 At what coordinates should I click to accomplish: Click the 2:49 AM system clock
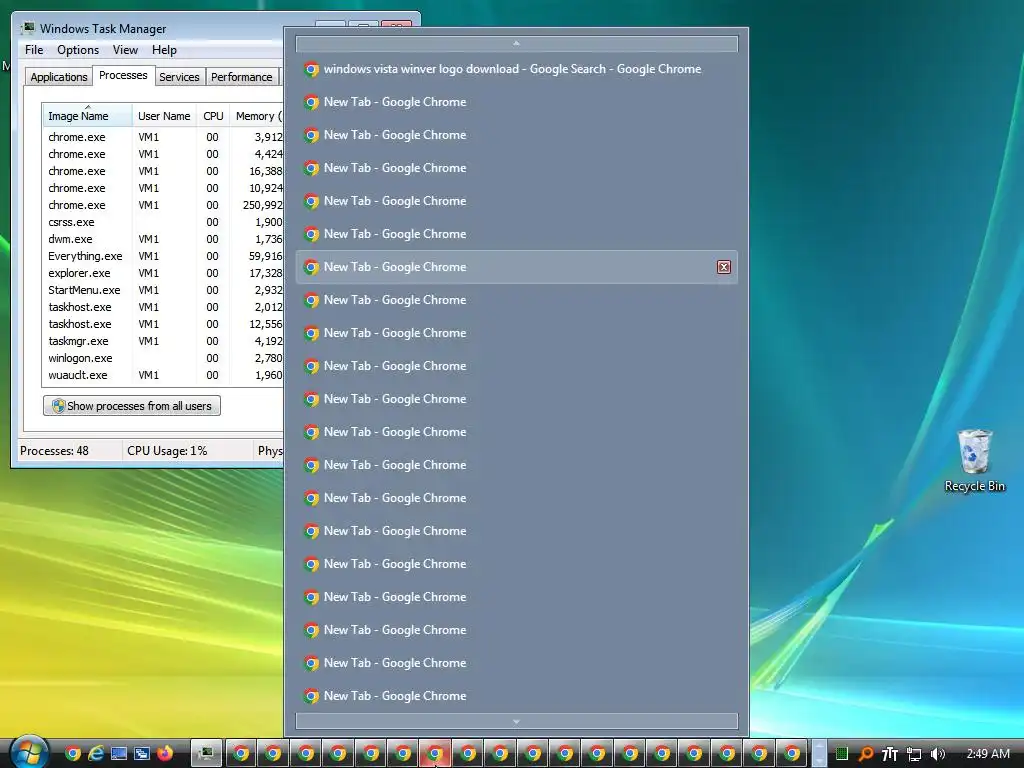coord(988,754)
